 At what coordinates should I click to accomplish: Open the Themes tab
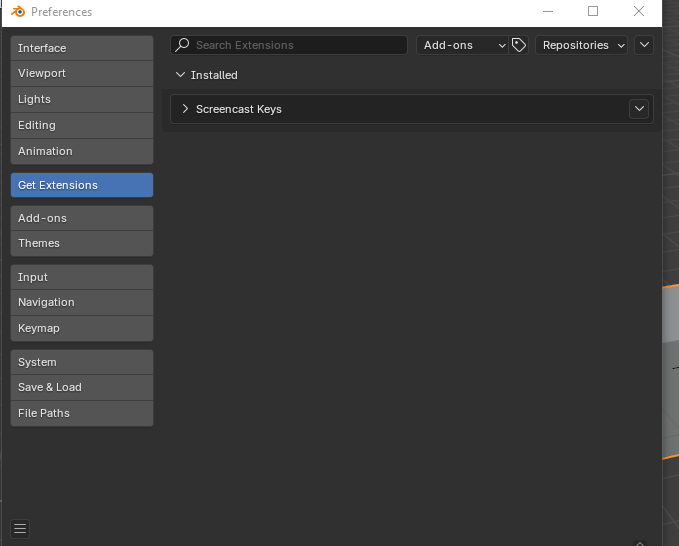(x=82, y=244)
